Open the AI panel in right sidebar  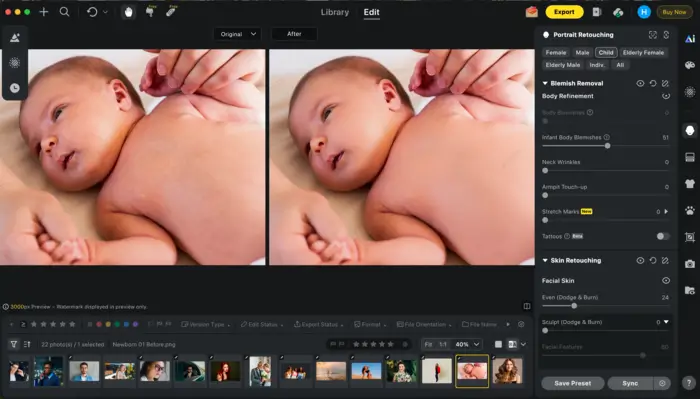690,39
